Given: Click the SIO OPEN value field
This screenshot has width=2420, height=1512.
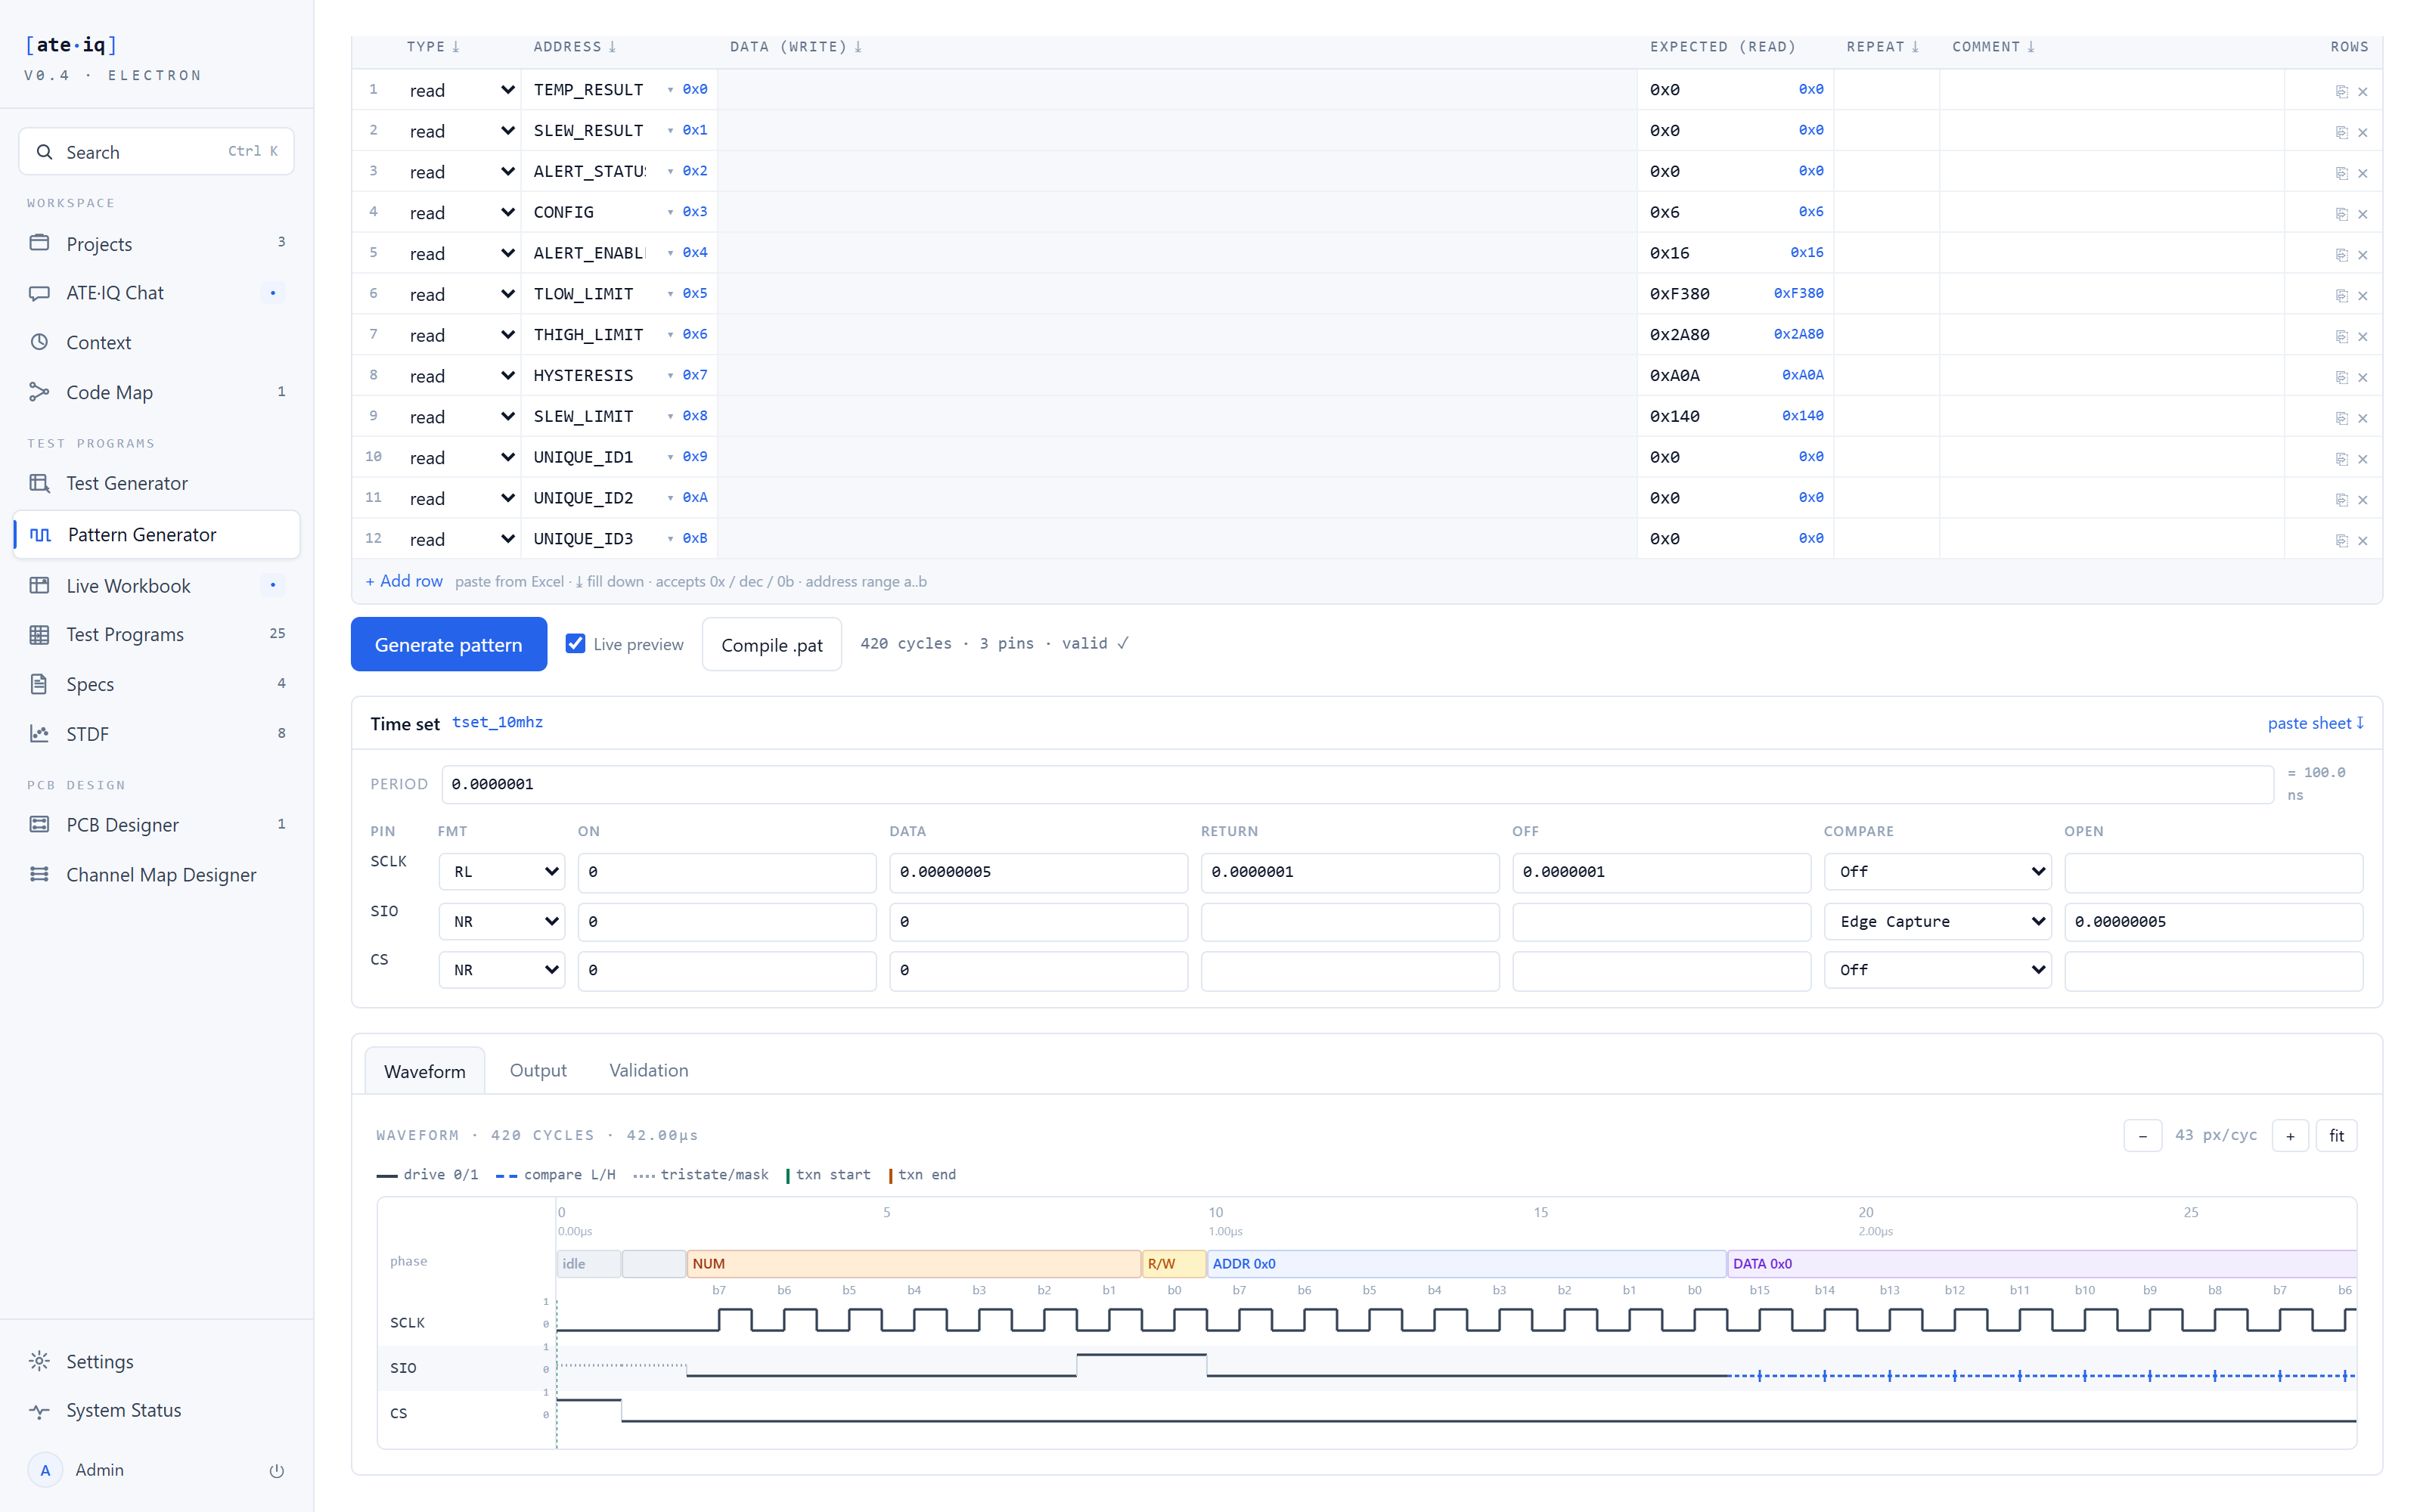Looking at the screenshot, I should (x=2213, y=921).
